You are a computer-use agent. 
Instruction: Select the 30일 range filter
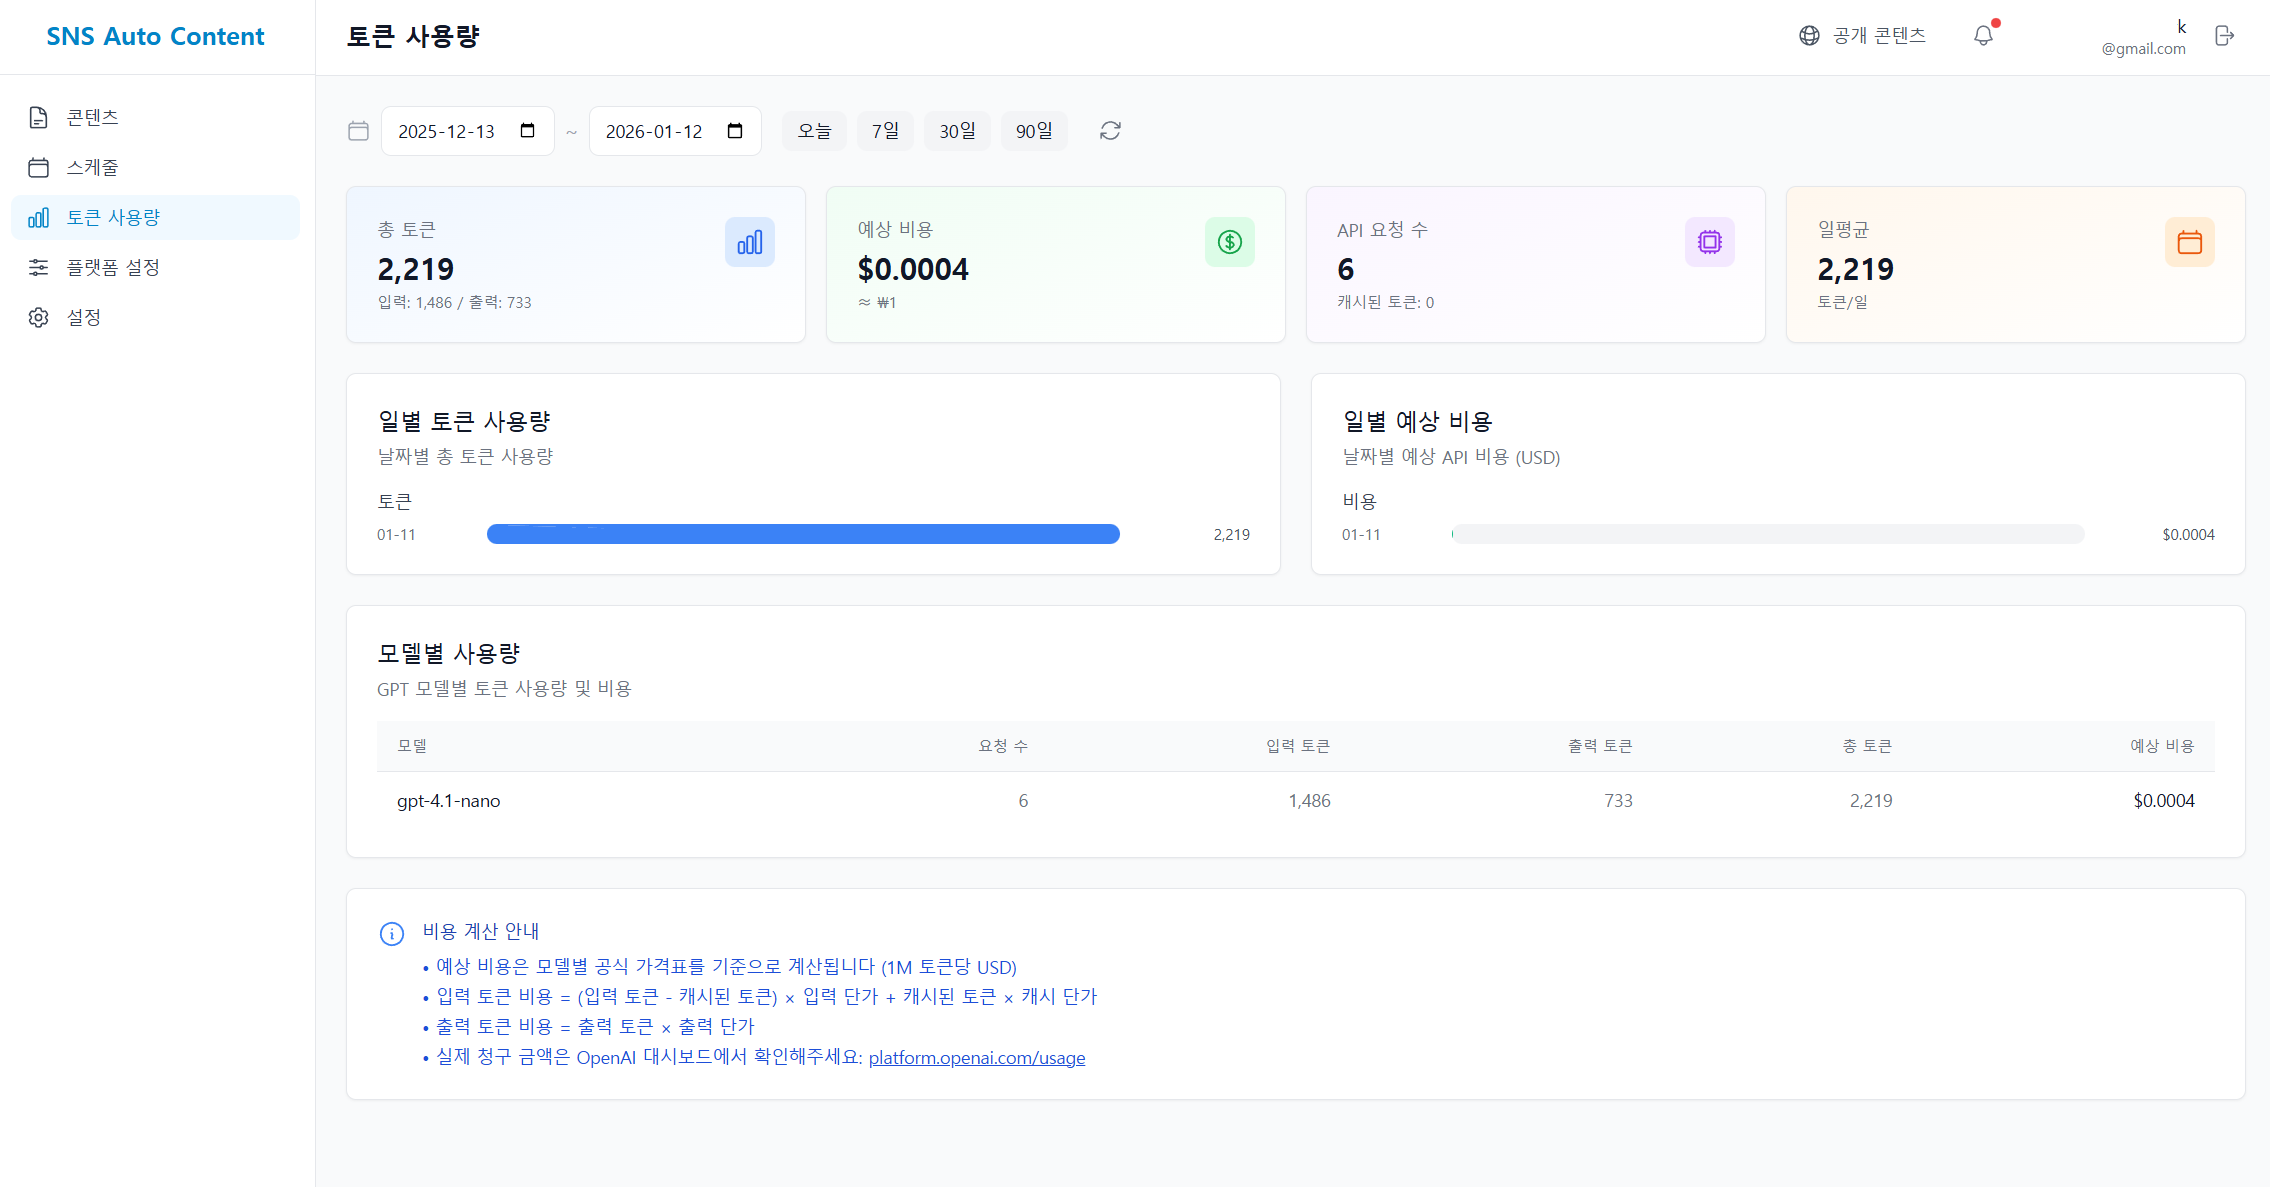957,131
